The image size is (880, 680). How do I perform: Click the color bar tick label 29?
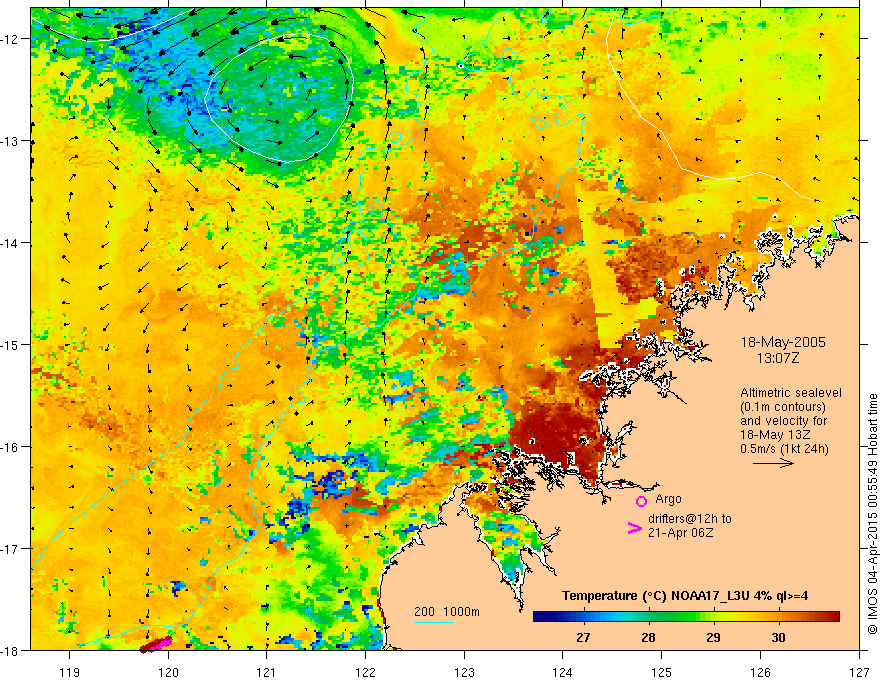(713, 637)
